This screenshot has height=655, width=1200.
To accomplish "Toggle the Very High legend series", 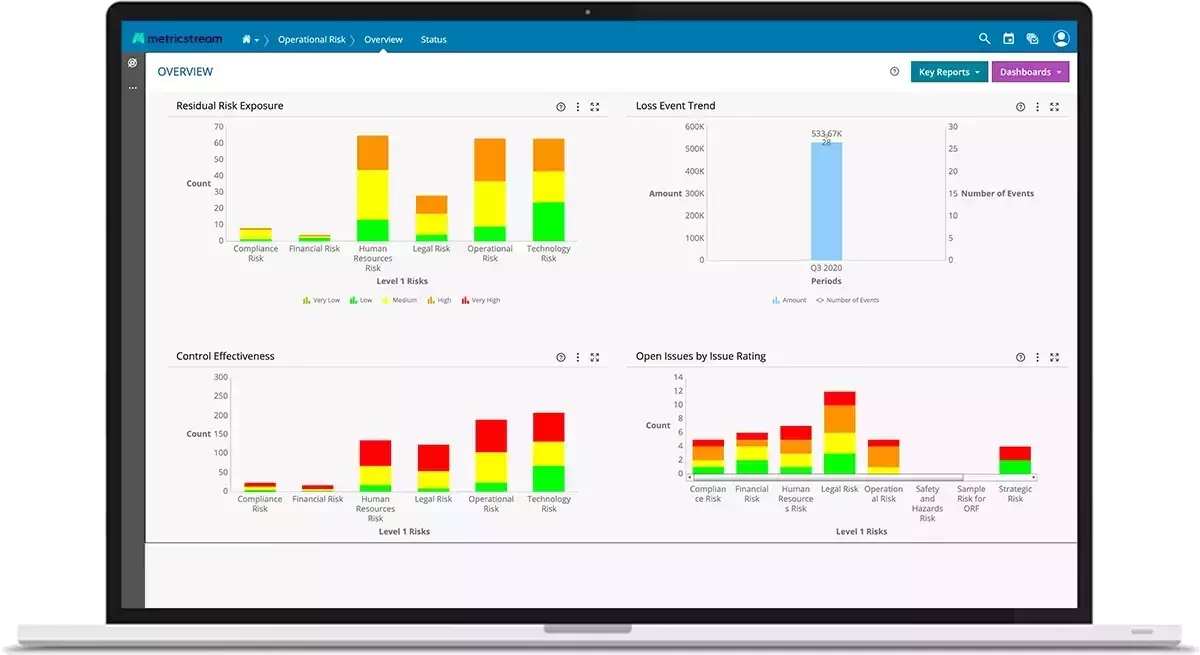I will 481,300.
